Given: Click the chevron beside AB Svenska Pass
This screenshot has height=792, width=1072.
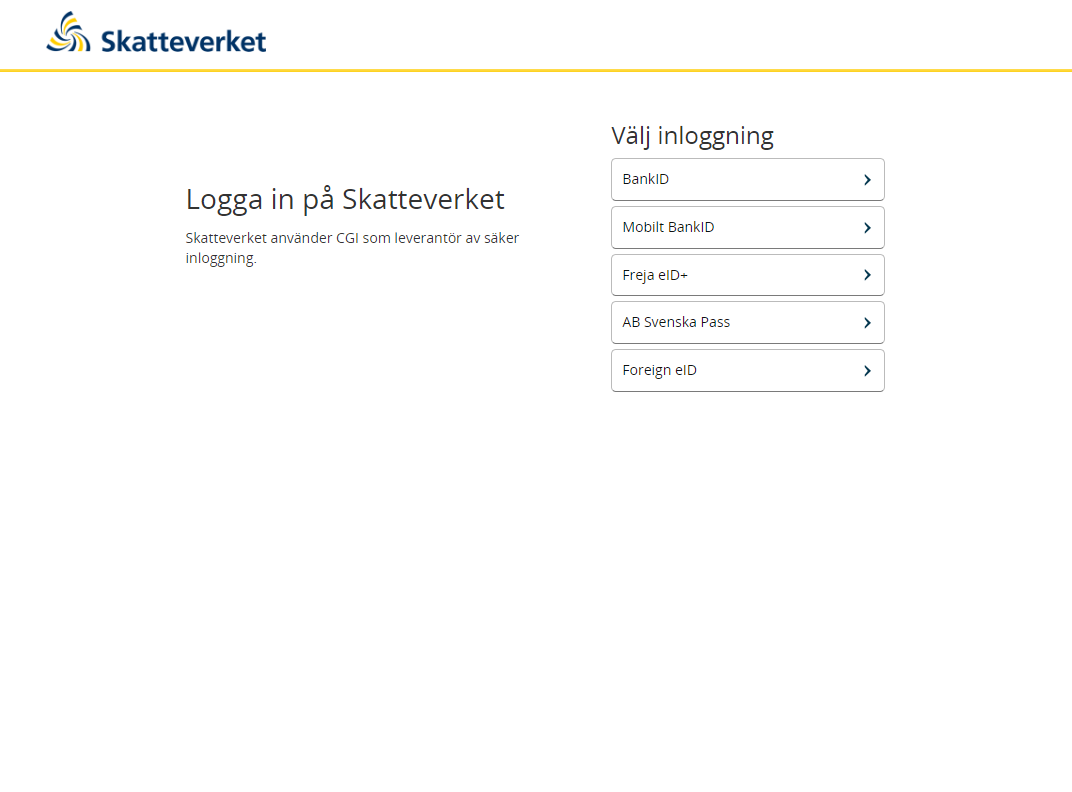Looking at the screenshot, I should click(x=867, y=323).
